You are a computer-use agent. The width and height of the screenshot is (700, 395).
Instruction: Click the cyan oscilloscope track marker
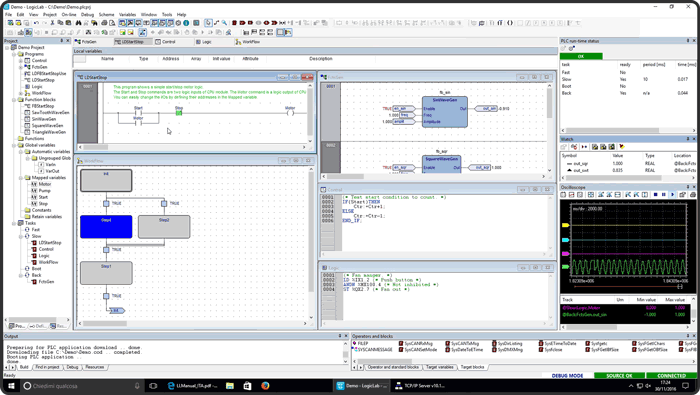(x=565, y=240)
